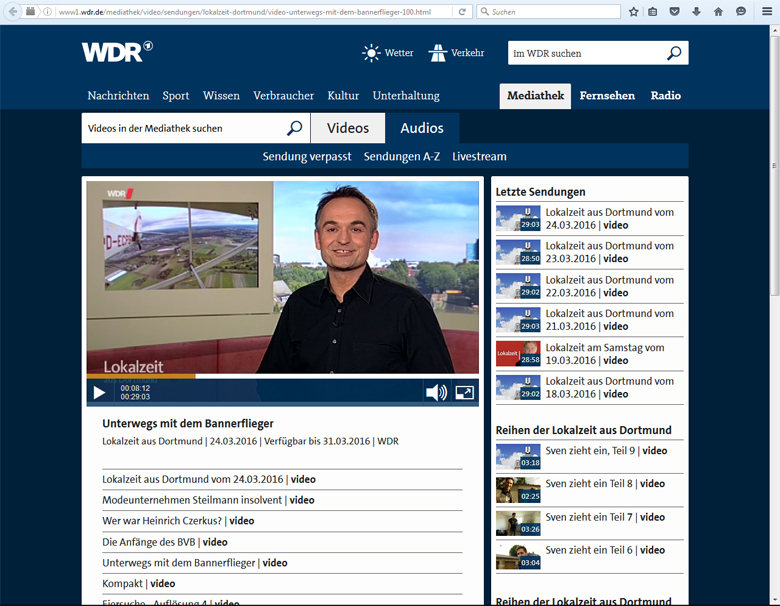The image size is (780, 606).
Task: Open the Kultur menu item
Action: (x=343, y=96)
